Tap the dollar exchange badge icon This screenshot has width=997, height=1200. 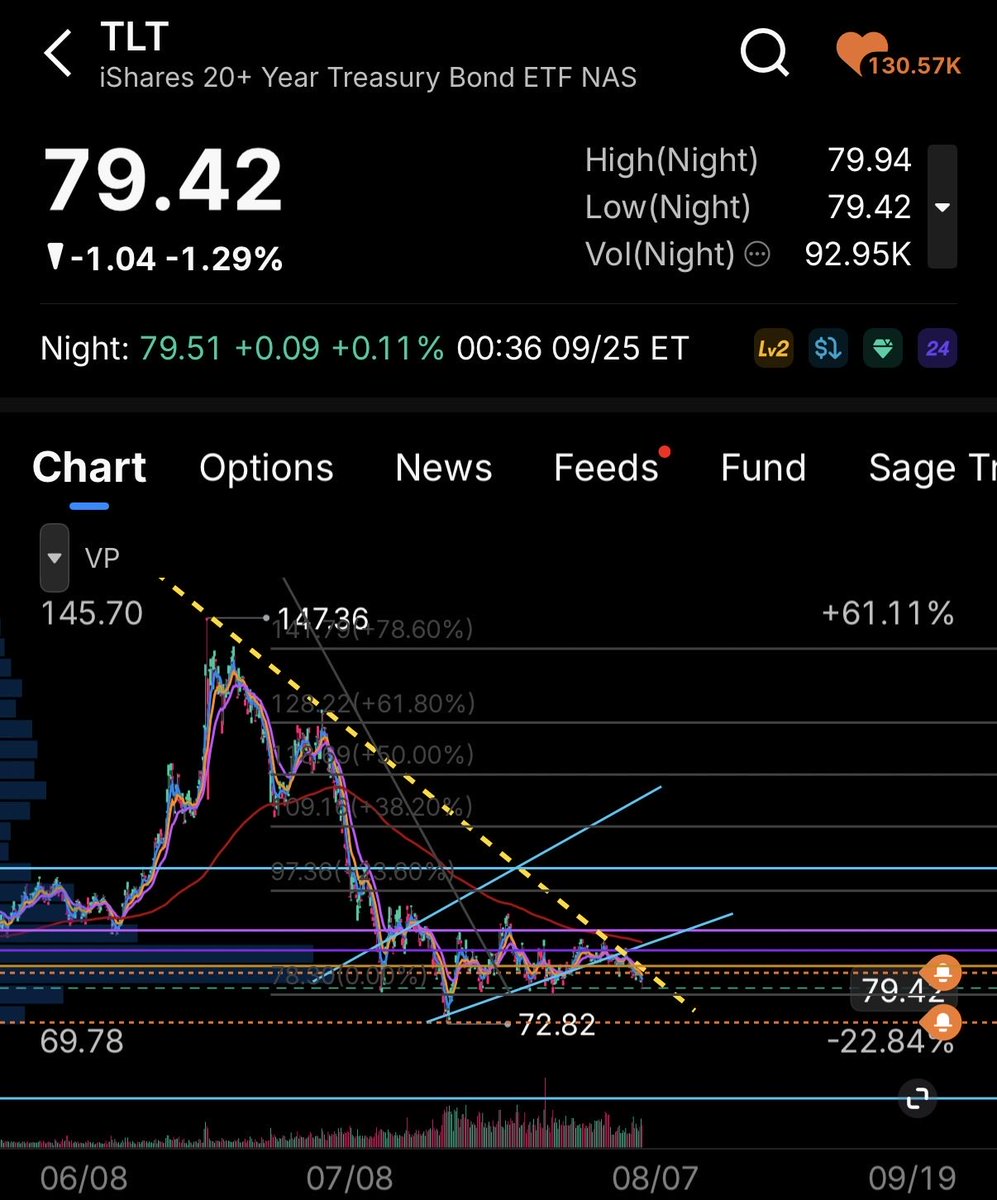pos(828,349)
